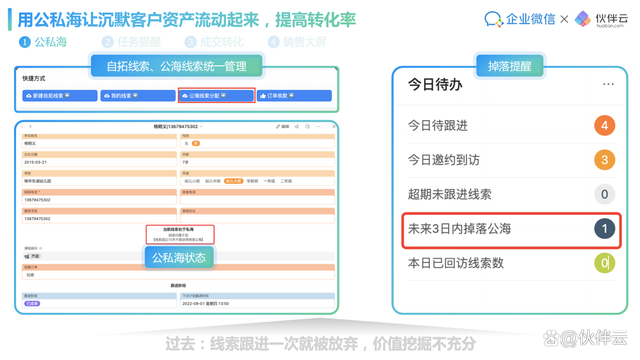Click the grey badge for 超期未跟进线索

coord(604,194)
